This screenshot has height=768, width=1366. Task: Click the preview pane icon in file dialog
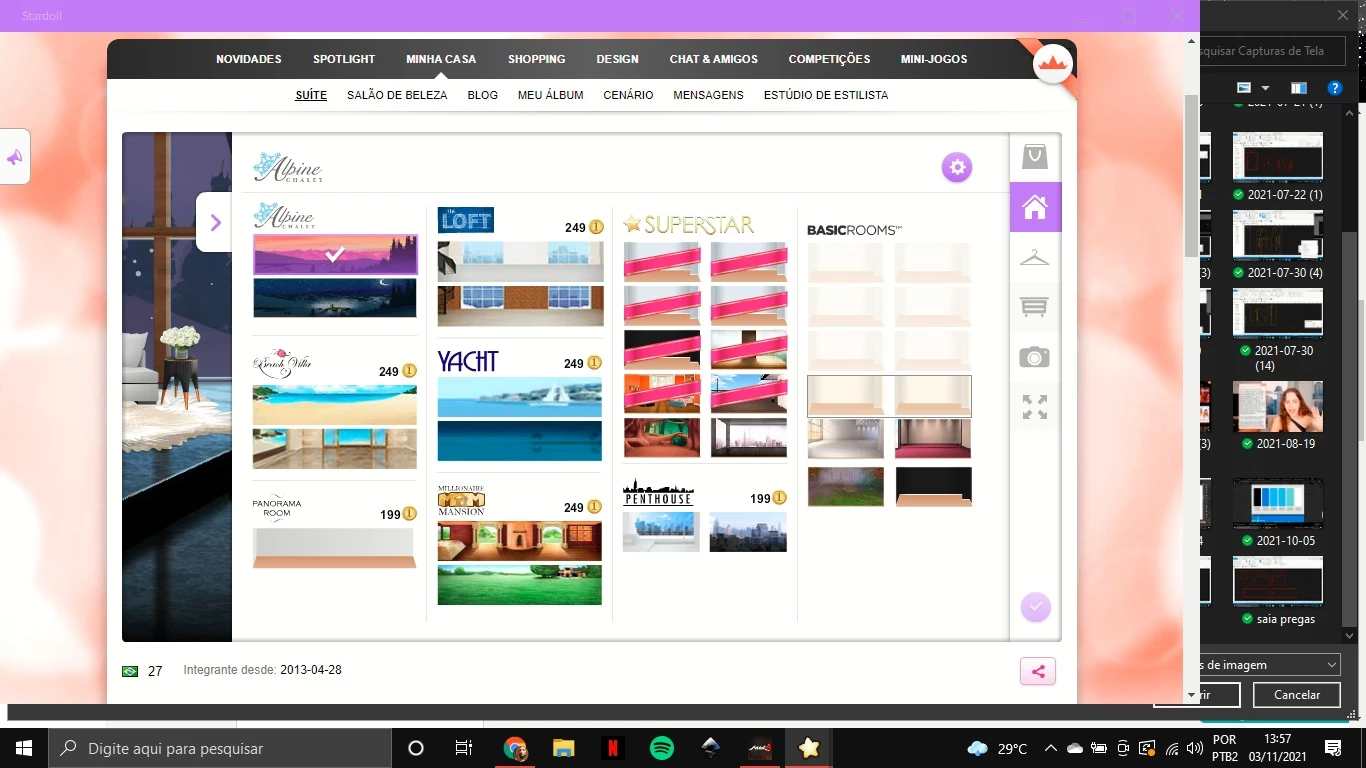[1298, 88]
